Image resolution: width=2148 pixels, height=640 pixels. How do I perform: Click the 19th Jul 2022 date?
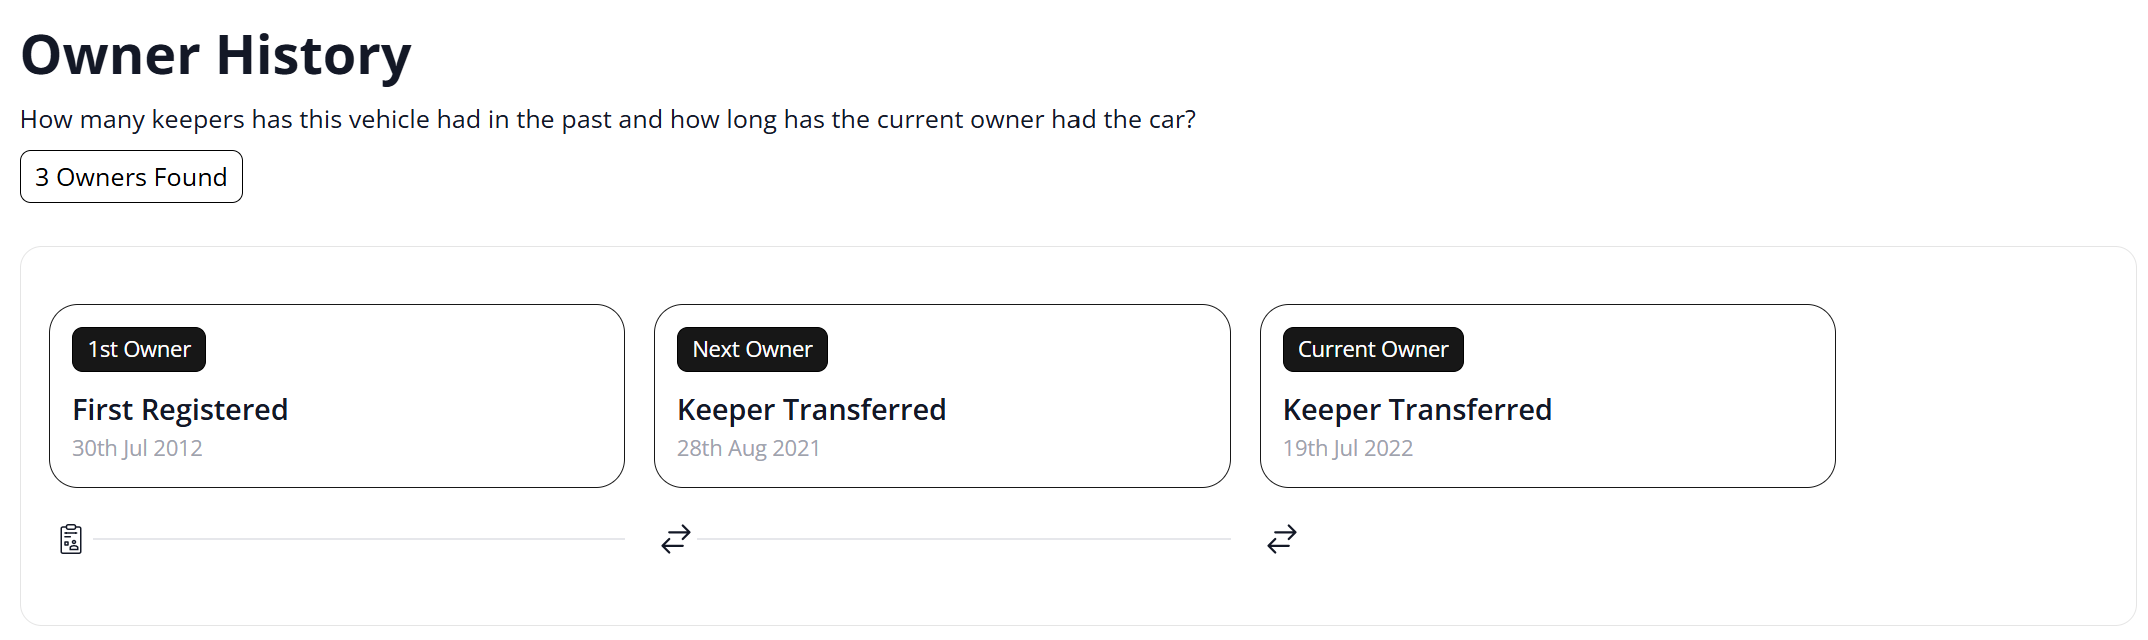(1348, 448)
